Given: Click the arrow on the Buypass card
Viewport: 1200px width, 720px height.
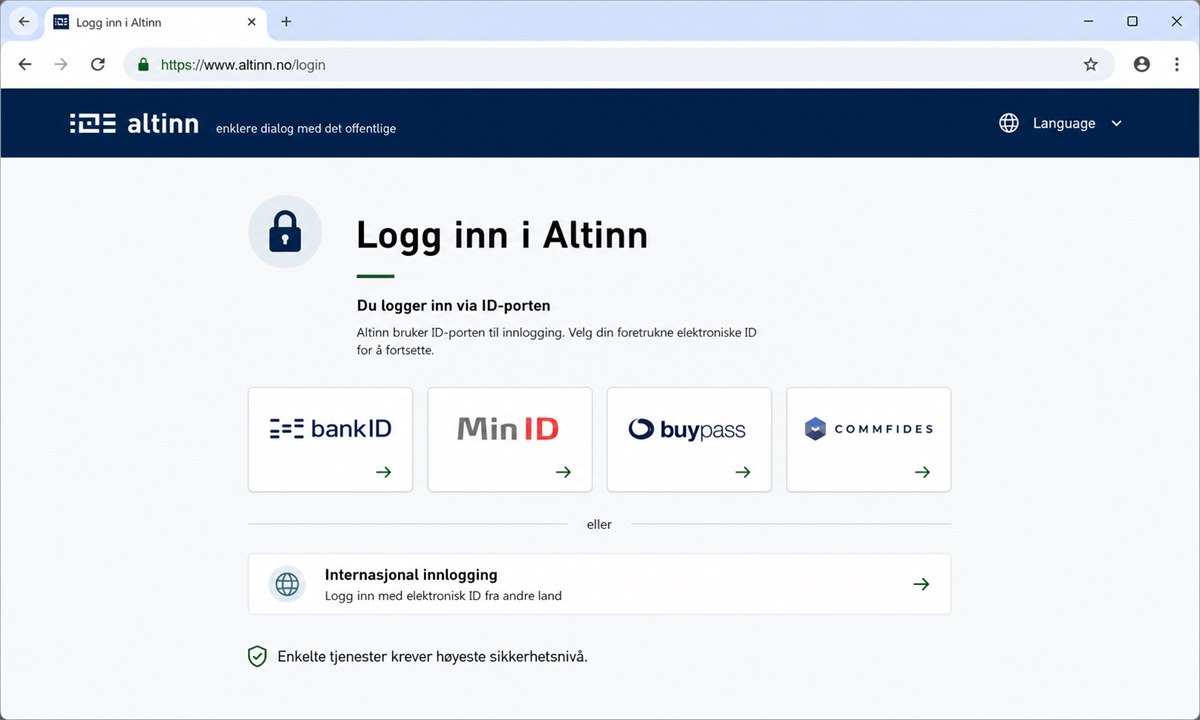Looking at the screenshot, I should tap(743, 472).
